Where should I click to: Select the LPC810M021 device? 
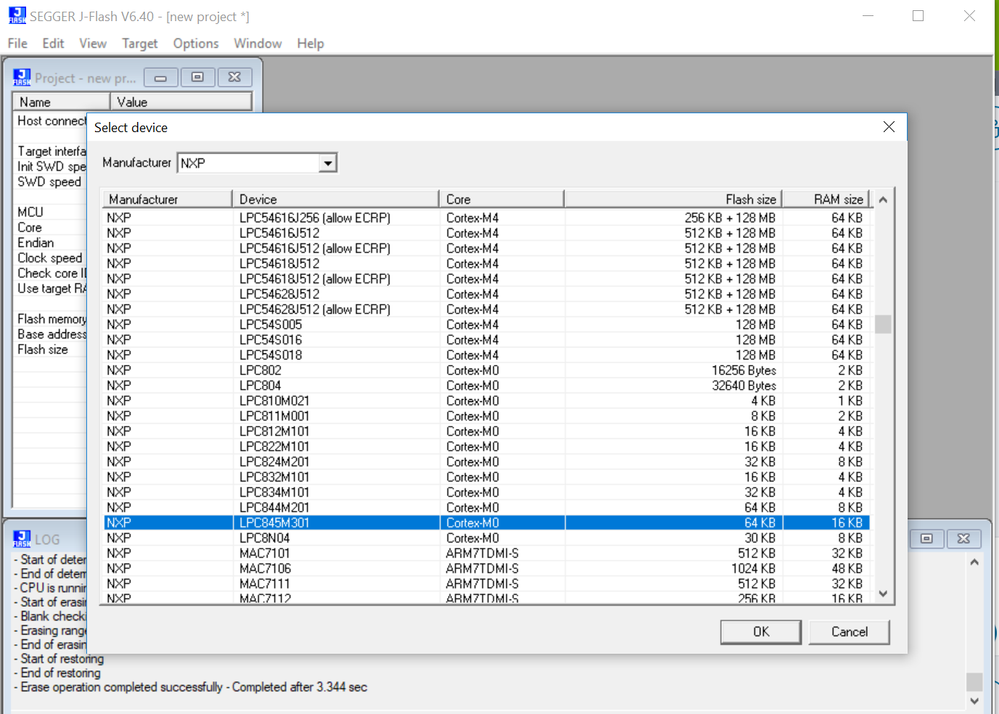tap(487, 401)
